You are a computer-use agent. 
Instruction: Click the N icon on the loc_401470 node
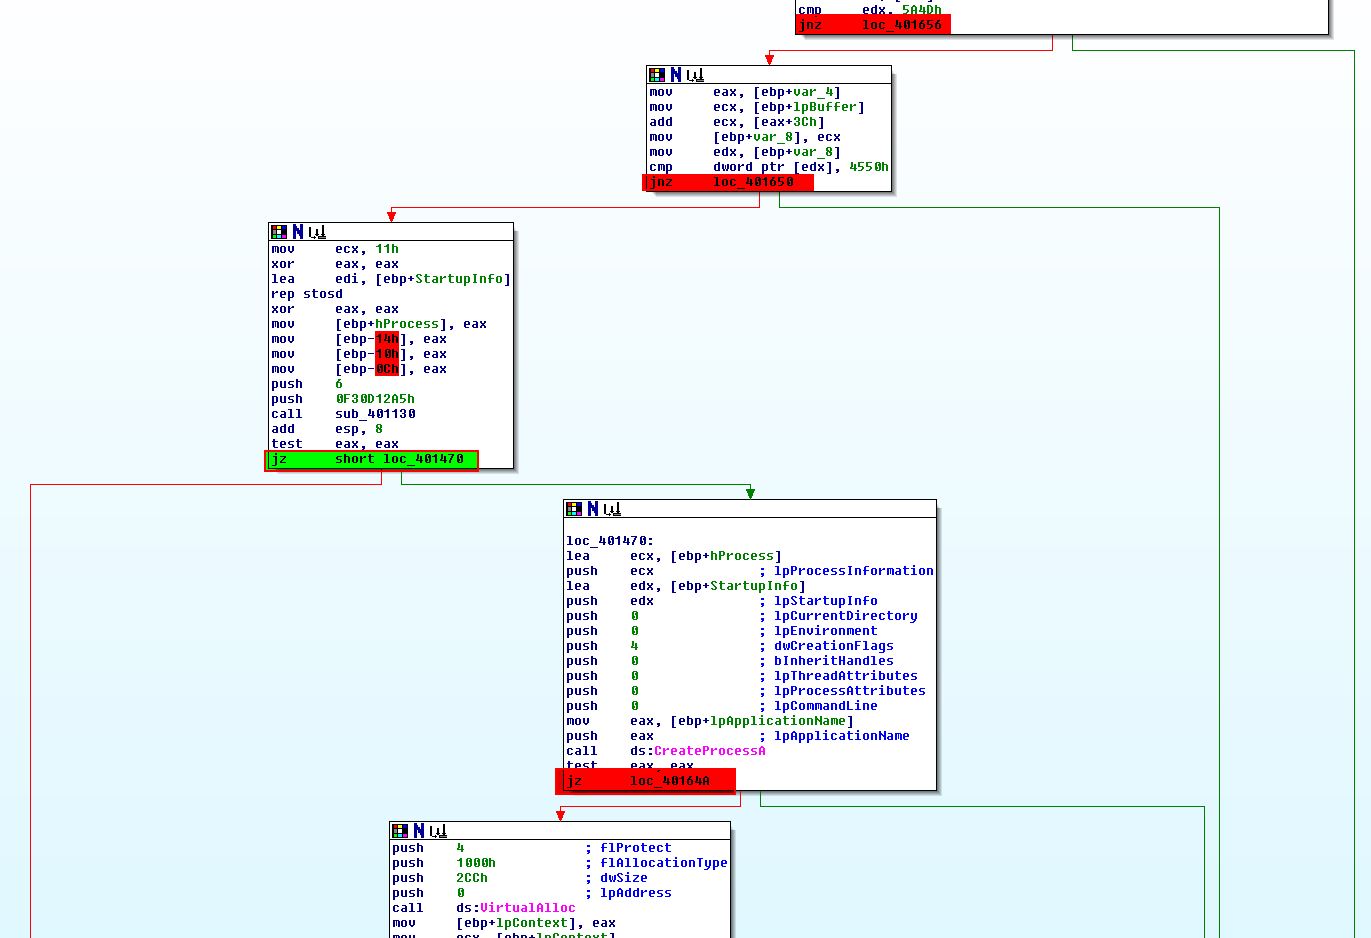coord(593,509)
